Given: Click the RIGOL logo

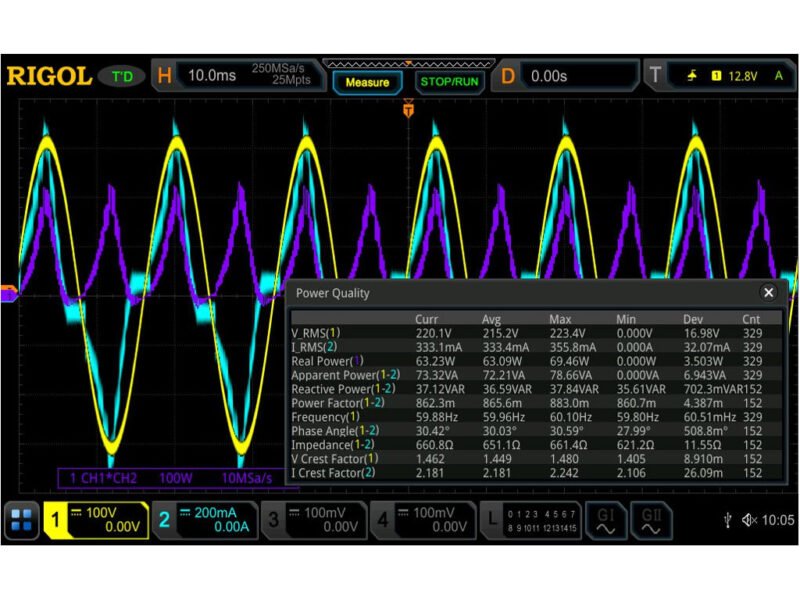Looking at the screenshot, I should pyautogui.click(x=49, y=76).
